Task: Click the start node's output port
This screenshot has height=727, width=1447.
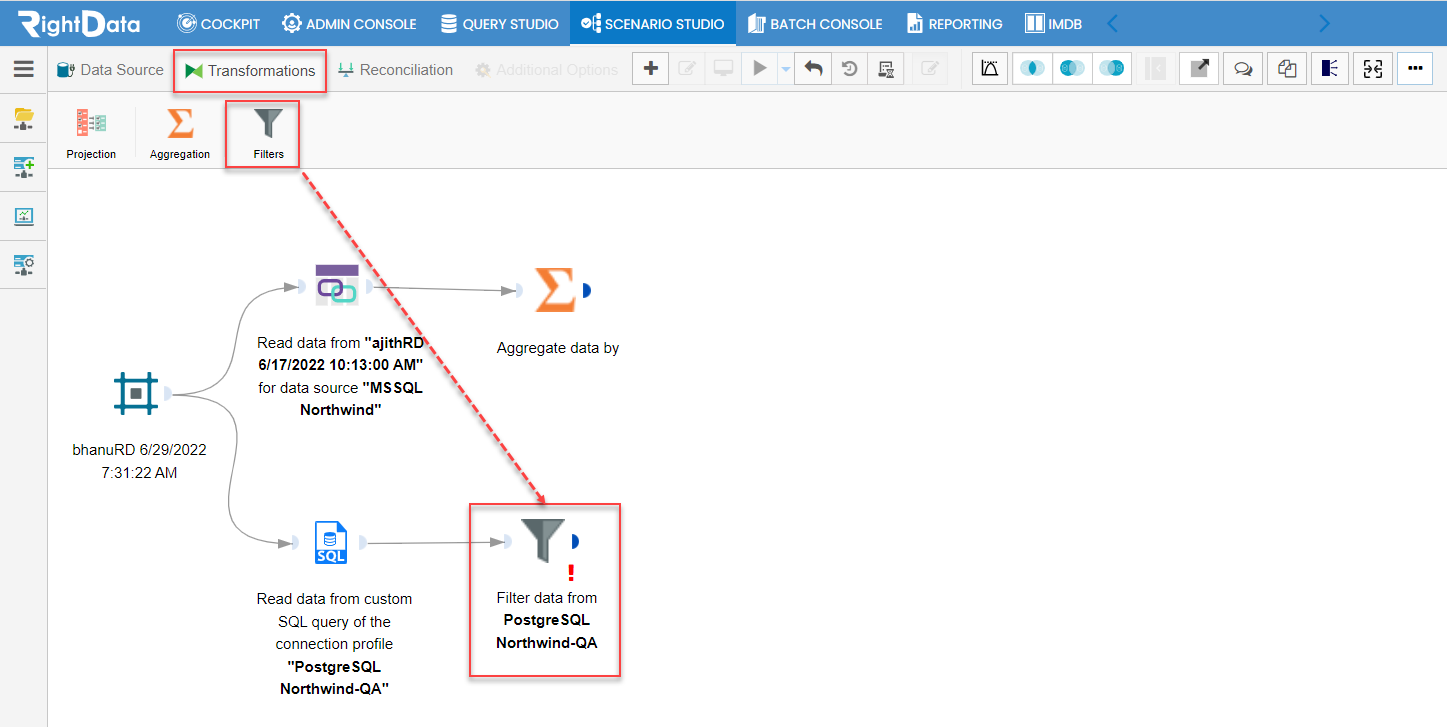Action: click(169, 393)
